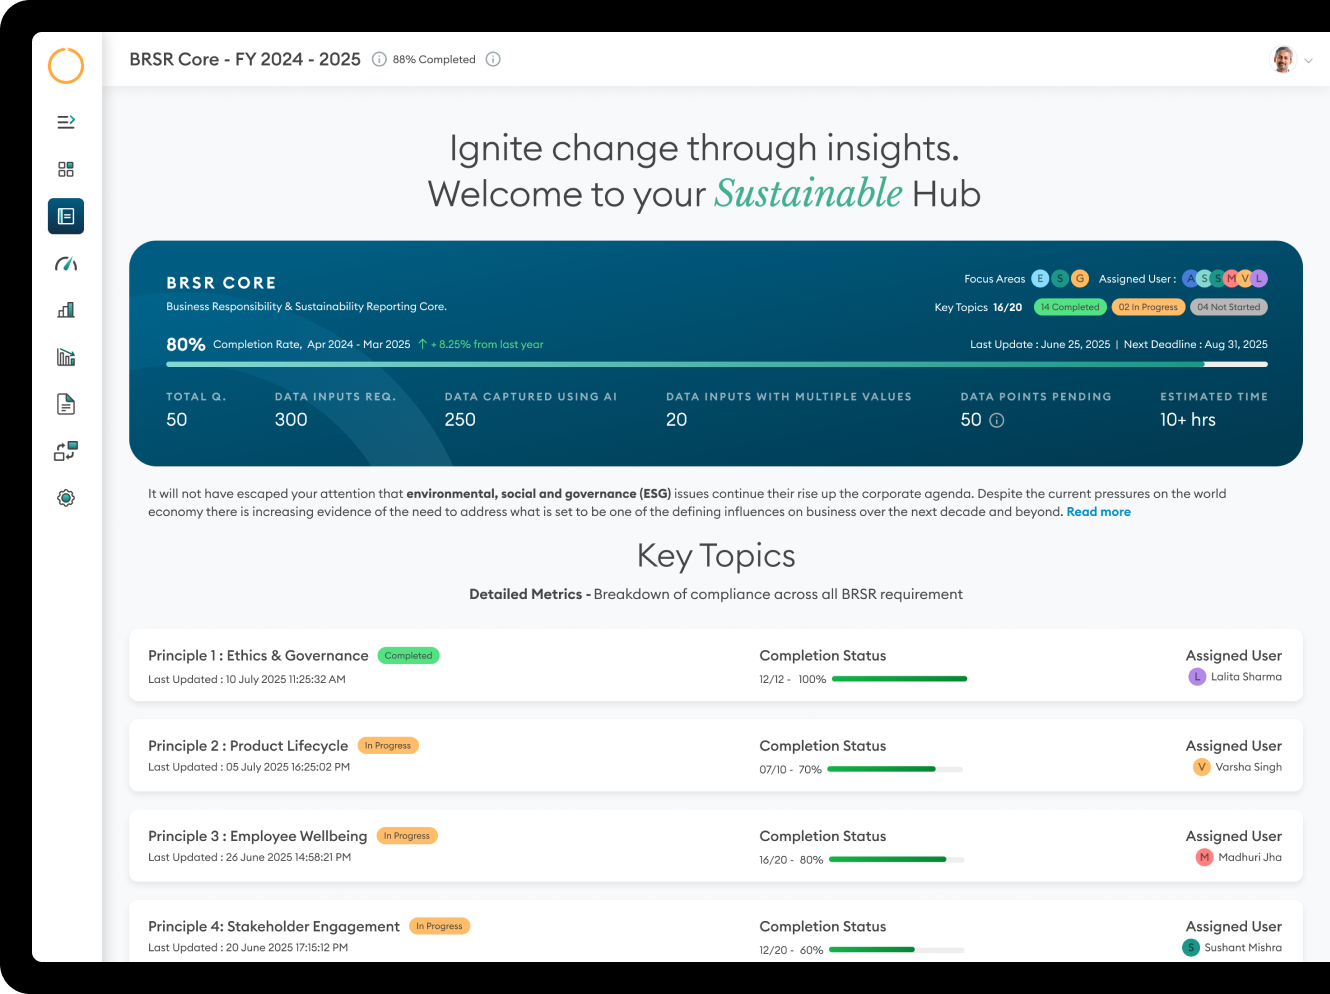Open the profile dropdown chevron
Viewport: 1330px width, 994px height.
coord(1308,61)
